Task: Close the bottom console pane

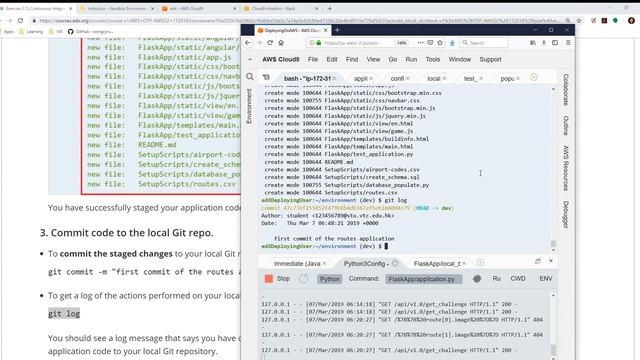Action: pyautogui.click(x=551, y=261)
